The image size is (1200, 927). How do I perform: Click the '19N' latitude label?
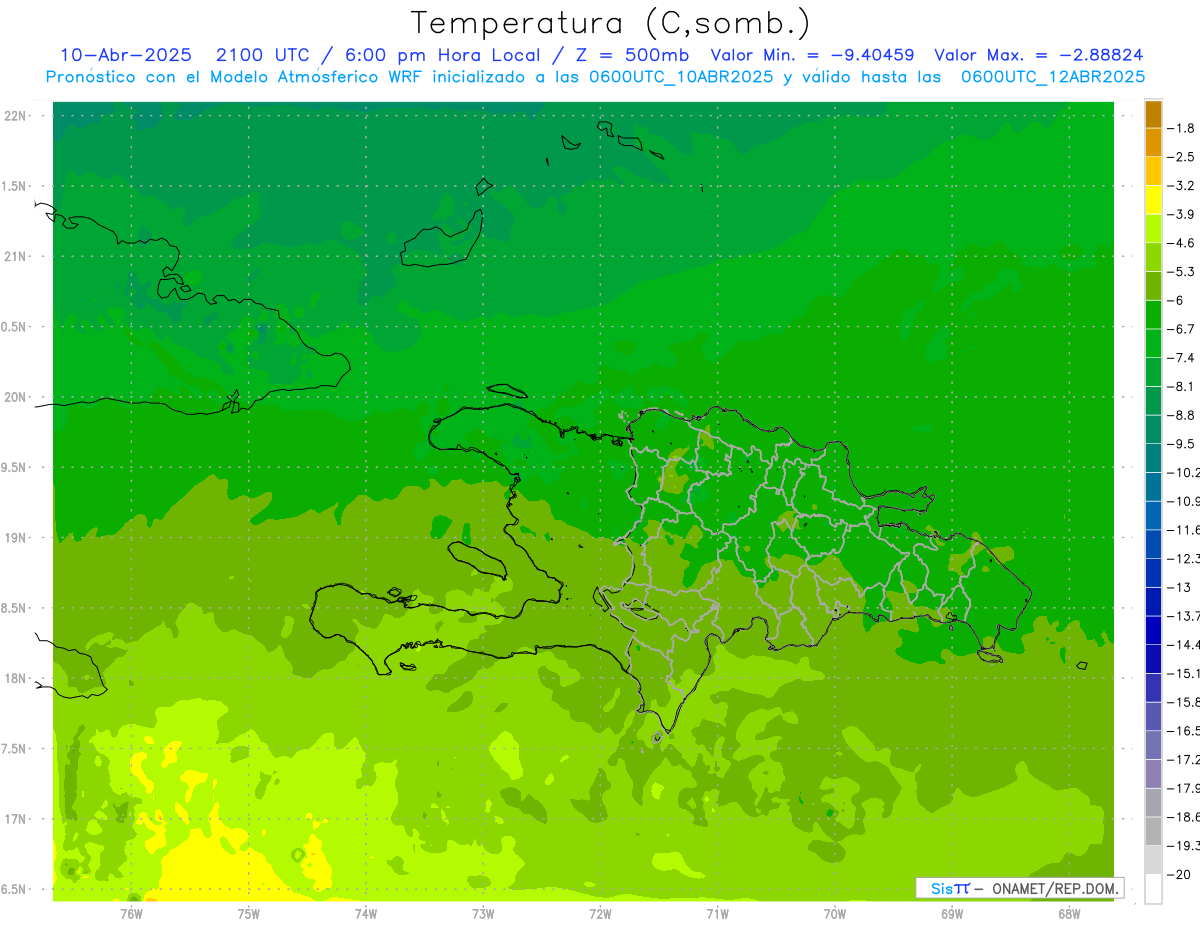point(17,538)
